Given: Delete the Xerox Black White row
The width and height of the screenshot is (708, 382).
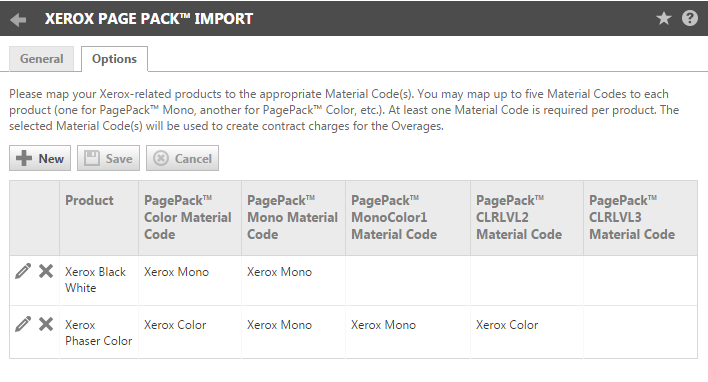Looking at the screenshot, I should click(46, 271).
